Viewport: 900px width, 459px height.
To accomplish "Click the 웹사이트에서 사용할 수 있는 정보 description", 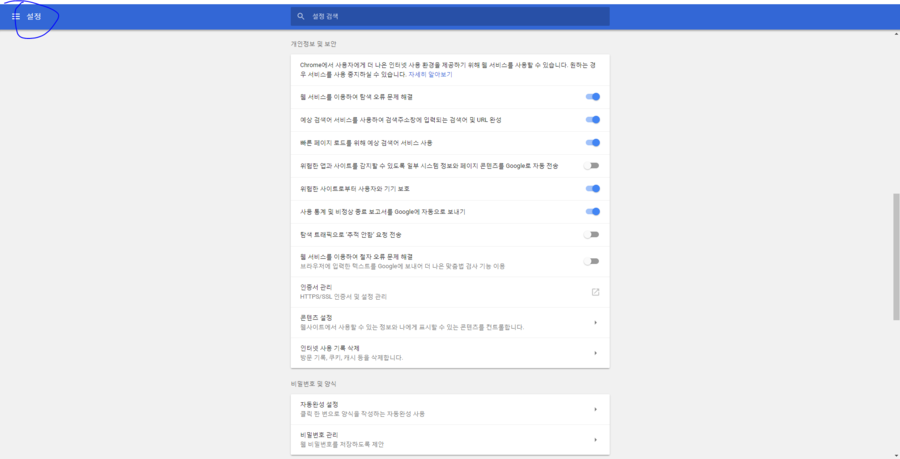I will (412, 327).
